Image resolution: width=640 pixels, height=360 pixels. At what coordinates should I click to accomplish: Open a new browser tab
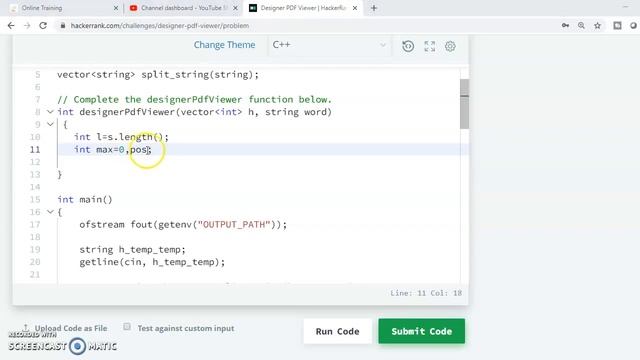(x=374, y=8)
